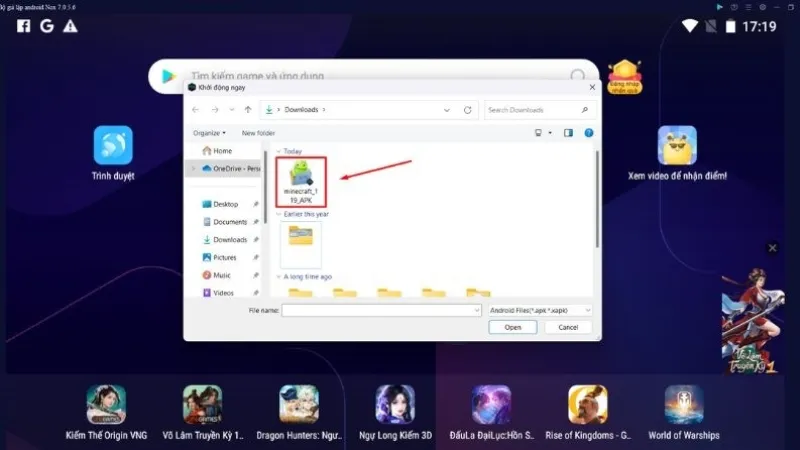800x450 pixels.
Task: Click the Google G icon in status bar
Action: coord(47,26)
